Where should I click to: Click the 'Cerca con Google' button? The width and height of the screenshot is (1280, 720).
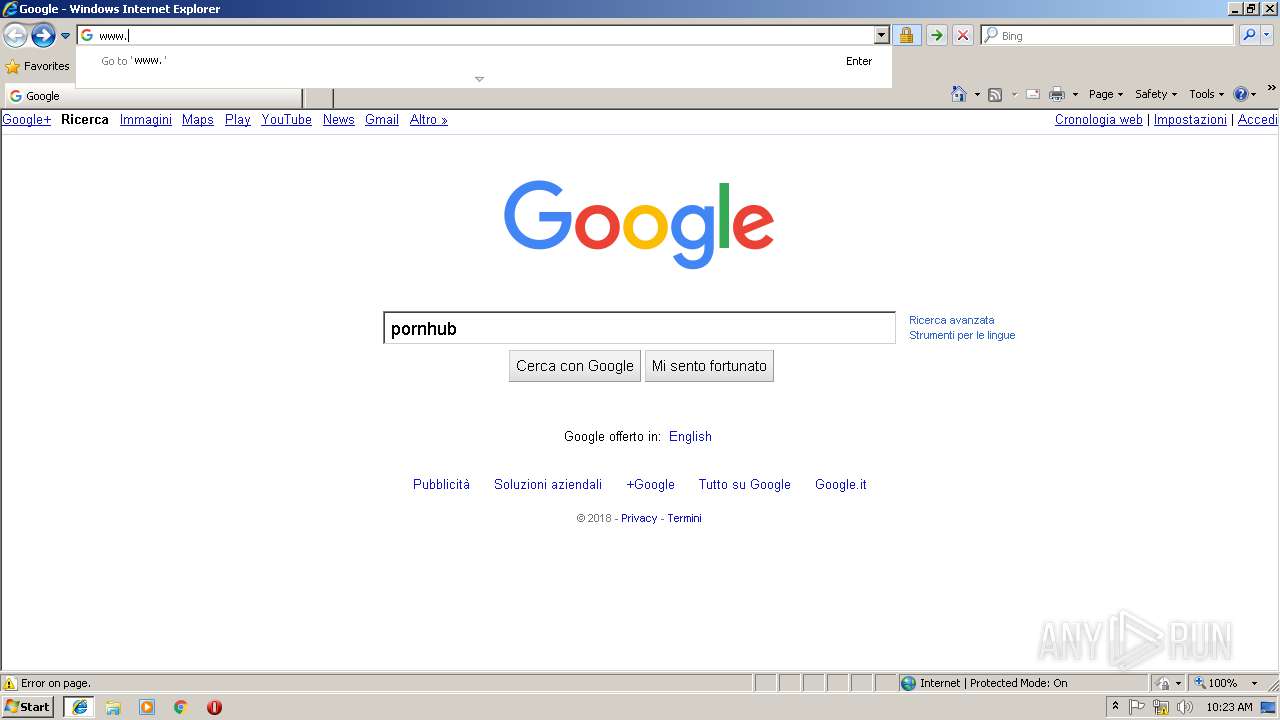coord(575,366)
